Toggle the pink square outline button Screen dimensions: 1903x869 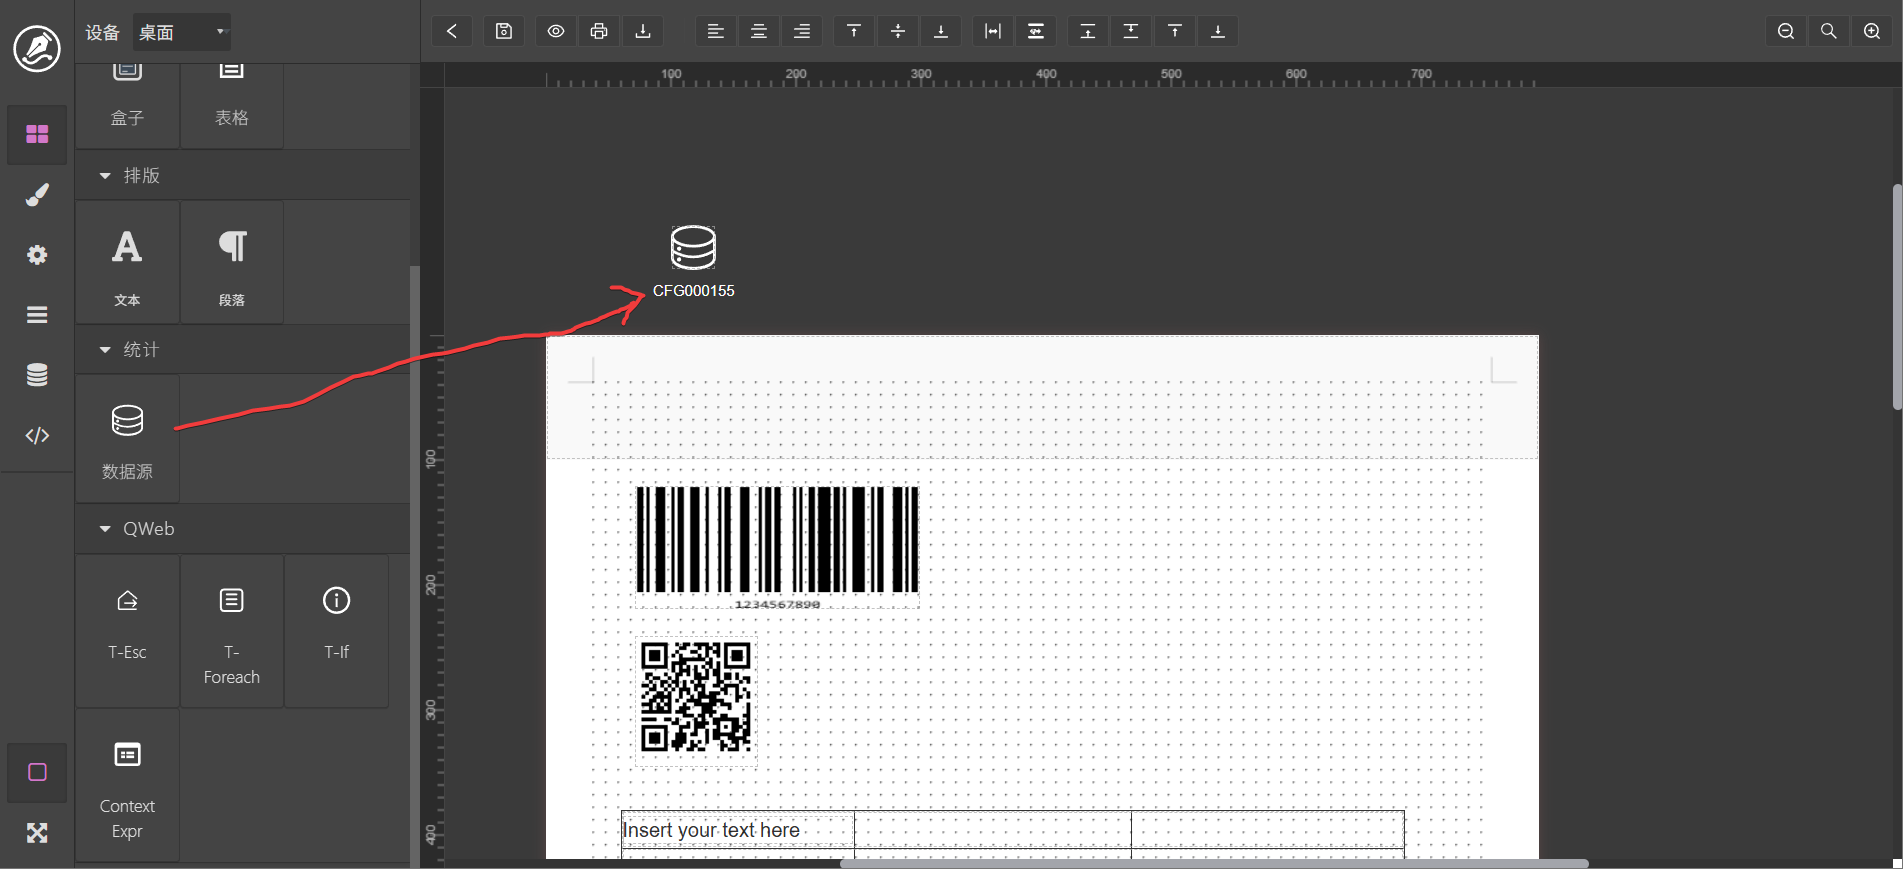(x=37, y=772)
